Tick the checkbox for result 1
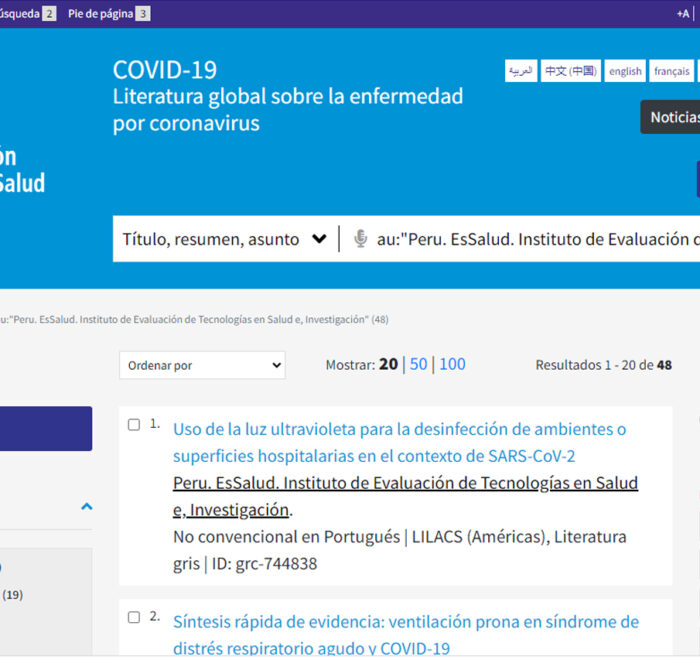 134,424
